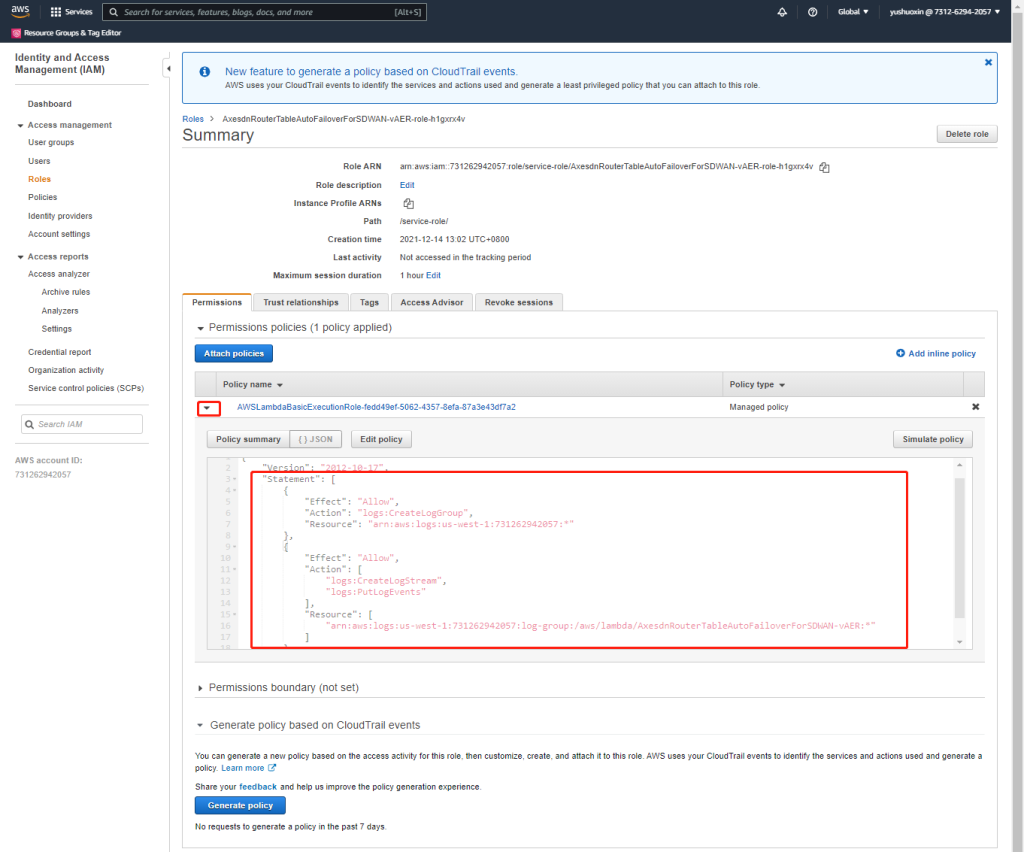Expand the Permissions boundary section
The image size is (1024, 852).
200,688
